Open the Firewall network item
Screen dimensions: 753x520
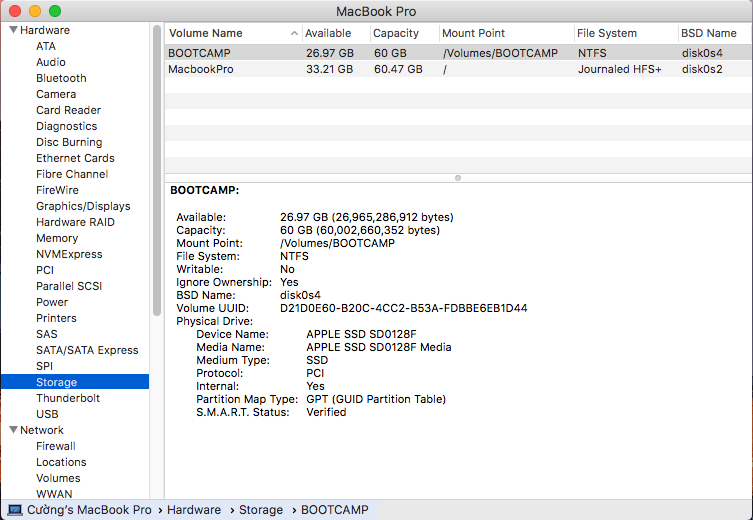[56, 446]
